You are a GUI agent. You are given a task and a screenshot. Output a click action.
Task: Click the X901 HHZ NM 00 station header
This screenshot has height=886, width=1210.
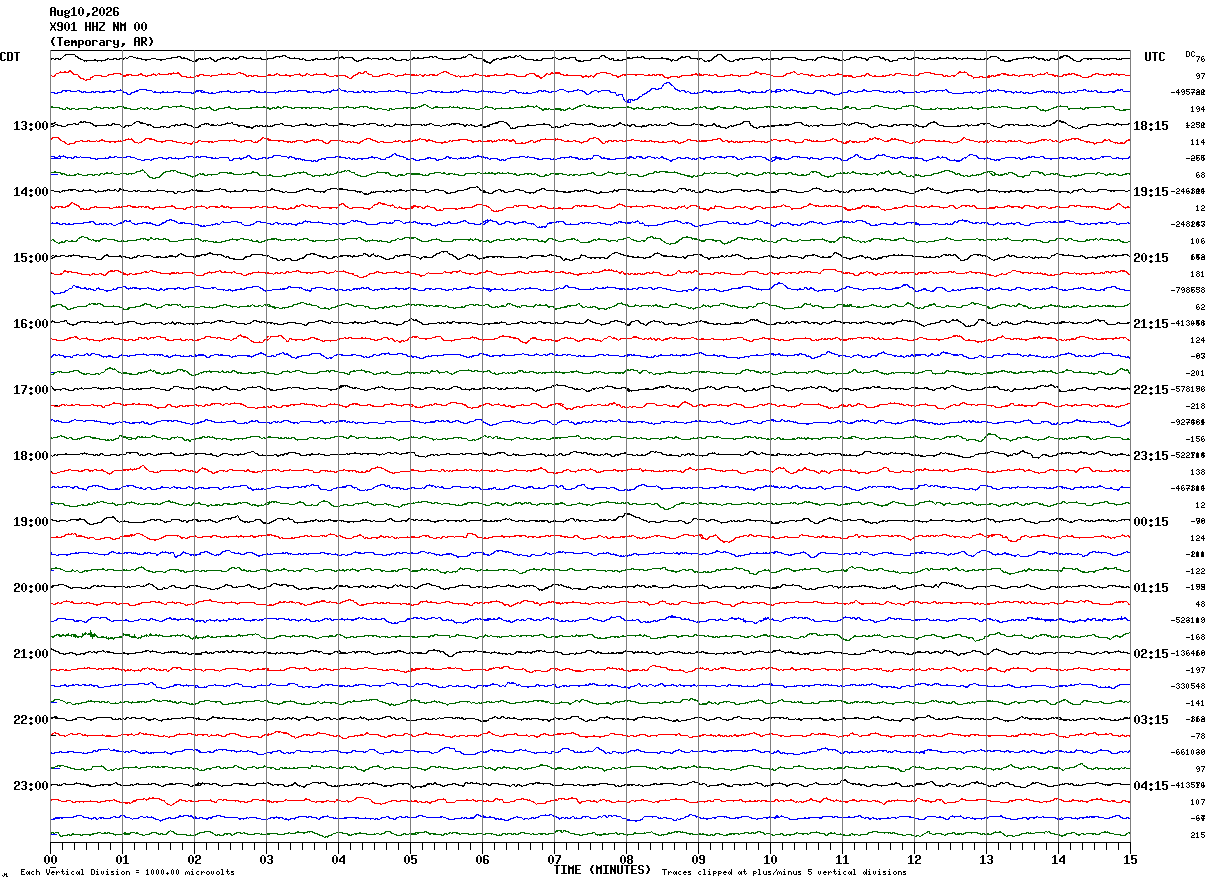tap(98, 27)
